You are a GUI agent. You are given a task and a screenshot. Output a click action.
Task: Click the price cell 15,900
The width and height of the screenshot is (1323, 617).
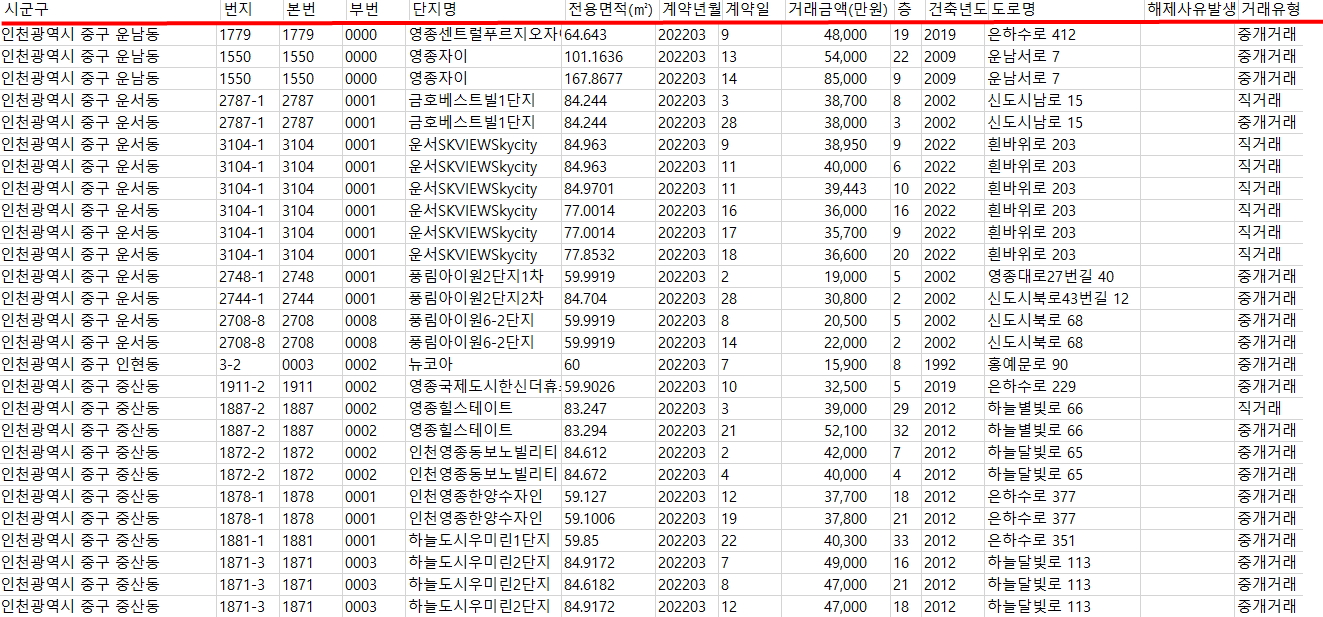coord(846,365)
